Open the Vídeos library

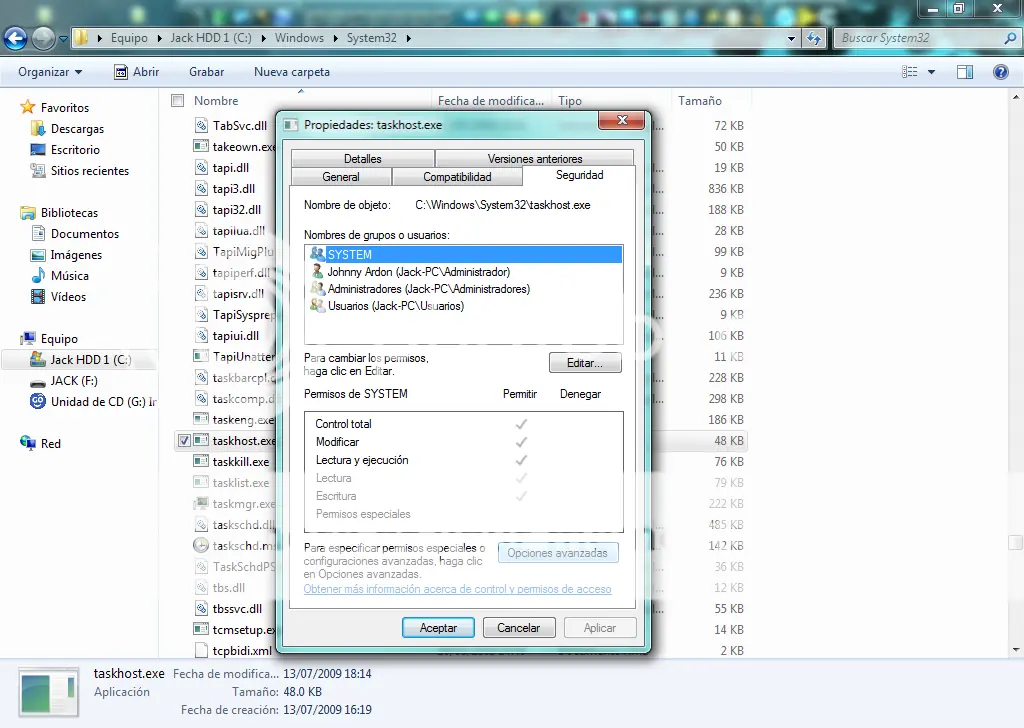pos(69,296)
